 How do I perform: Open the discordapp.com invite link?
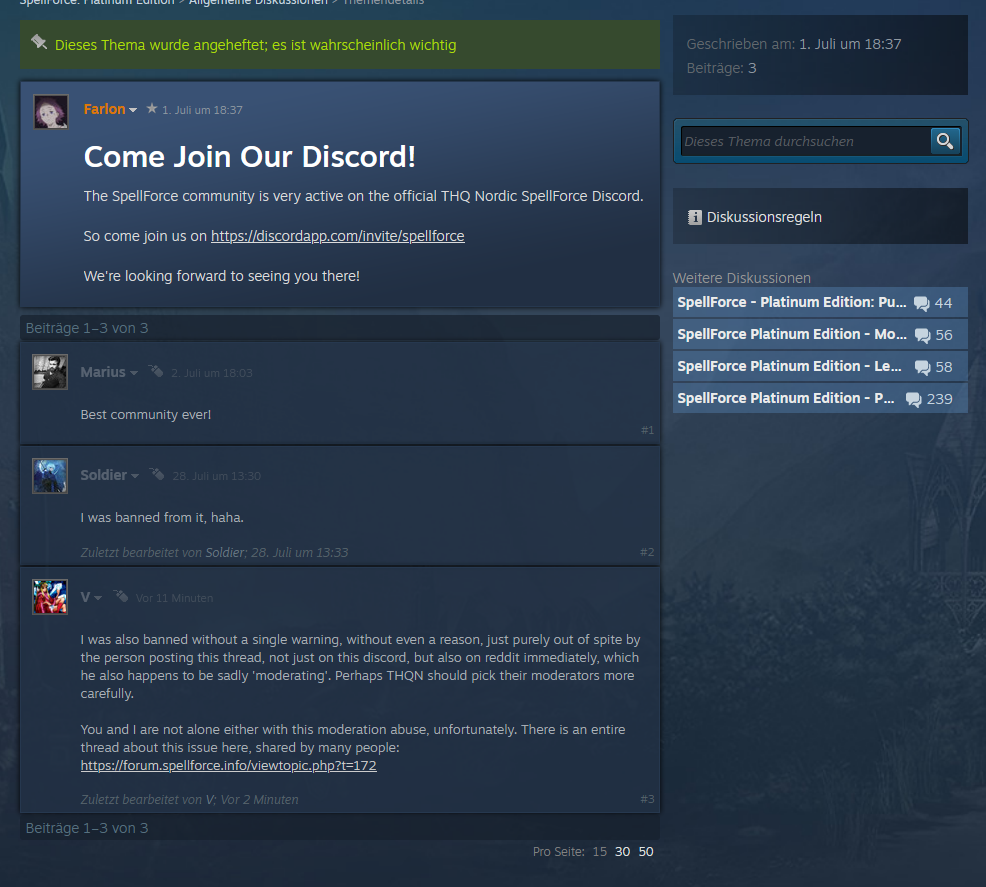click(x=338, y=236)
